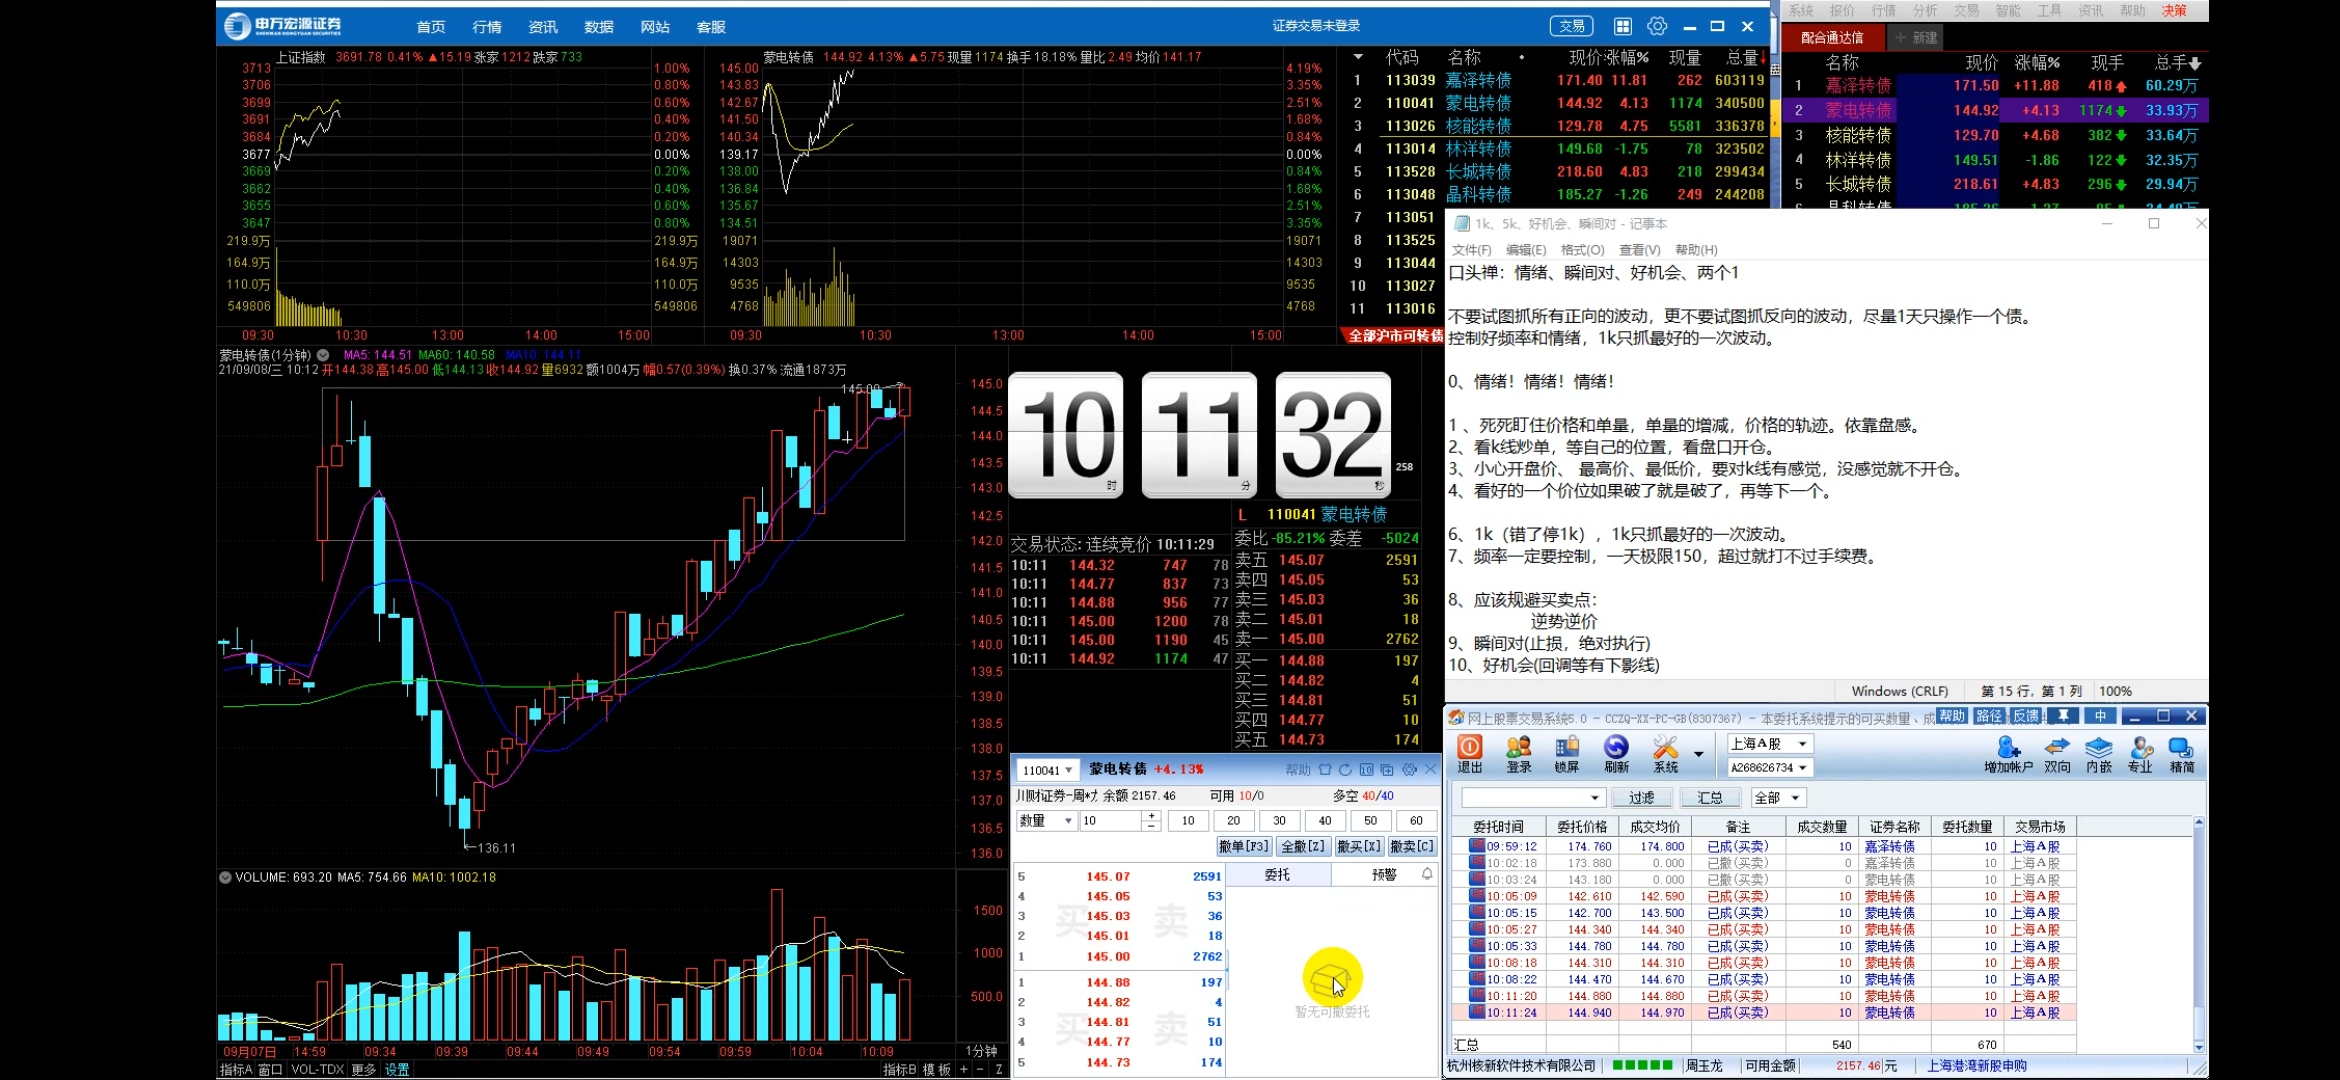Click the 交易 button in title bar
Image resolution: width=2340 pixels, height=1080 pixels.
[1571, 27]
